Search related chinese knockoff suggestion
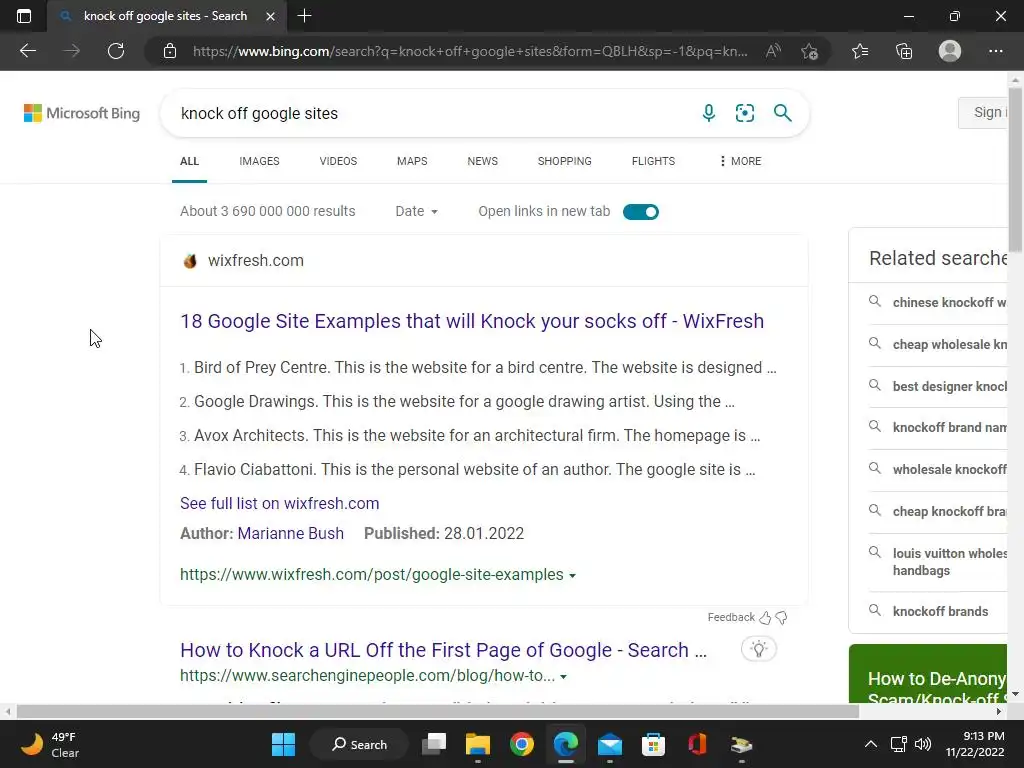Viewport: 1024px width, 768px height. (949, 302)
